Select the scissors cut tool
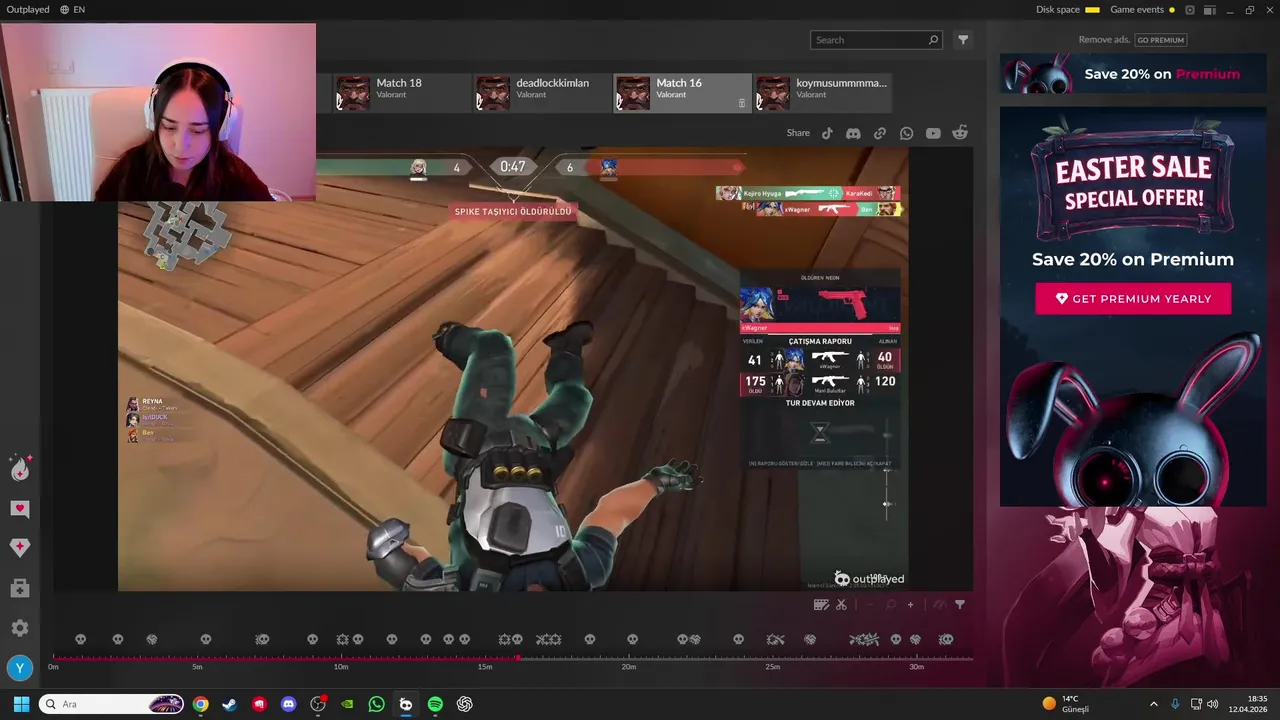The image size is (1280, 720). [841, 604]
